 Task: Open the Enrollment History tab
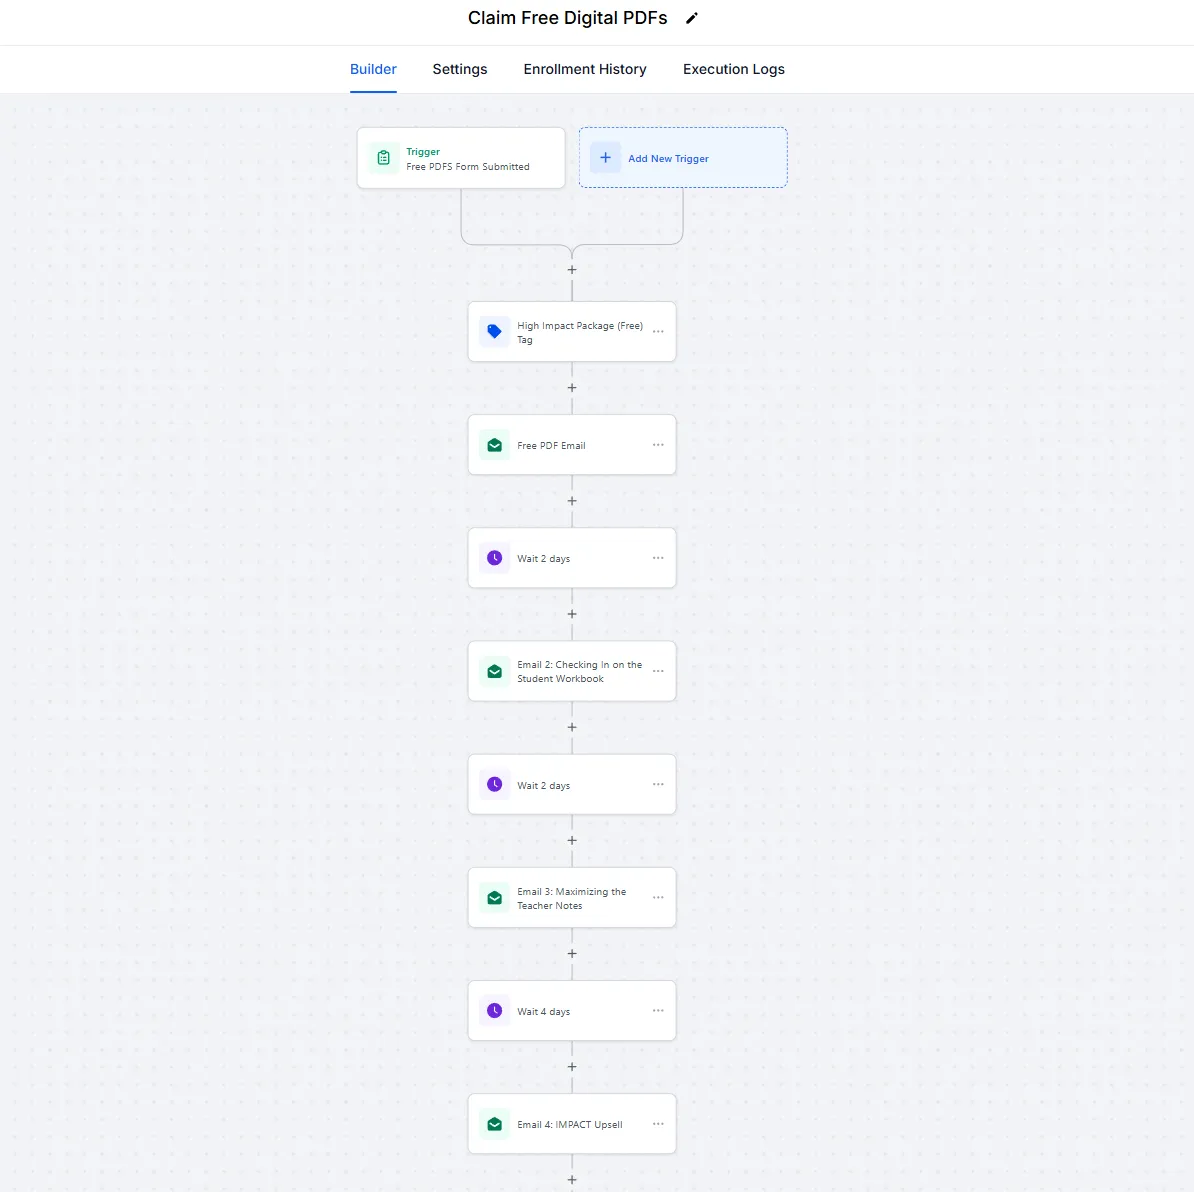pos(585,69)
